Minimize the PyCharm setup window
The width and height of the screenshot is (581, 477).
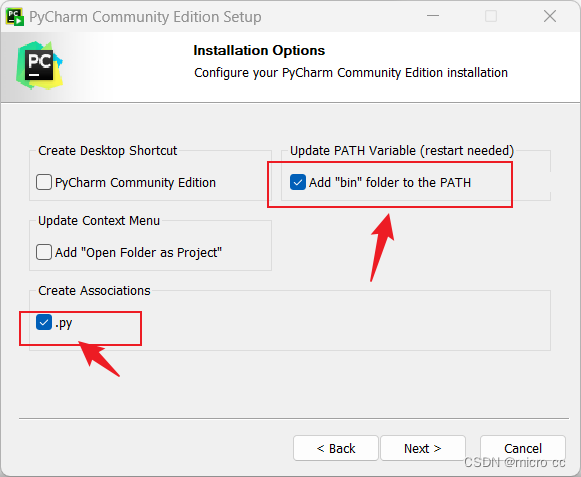pos(432,16)
